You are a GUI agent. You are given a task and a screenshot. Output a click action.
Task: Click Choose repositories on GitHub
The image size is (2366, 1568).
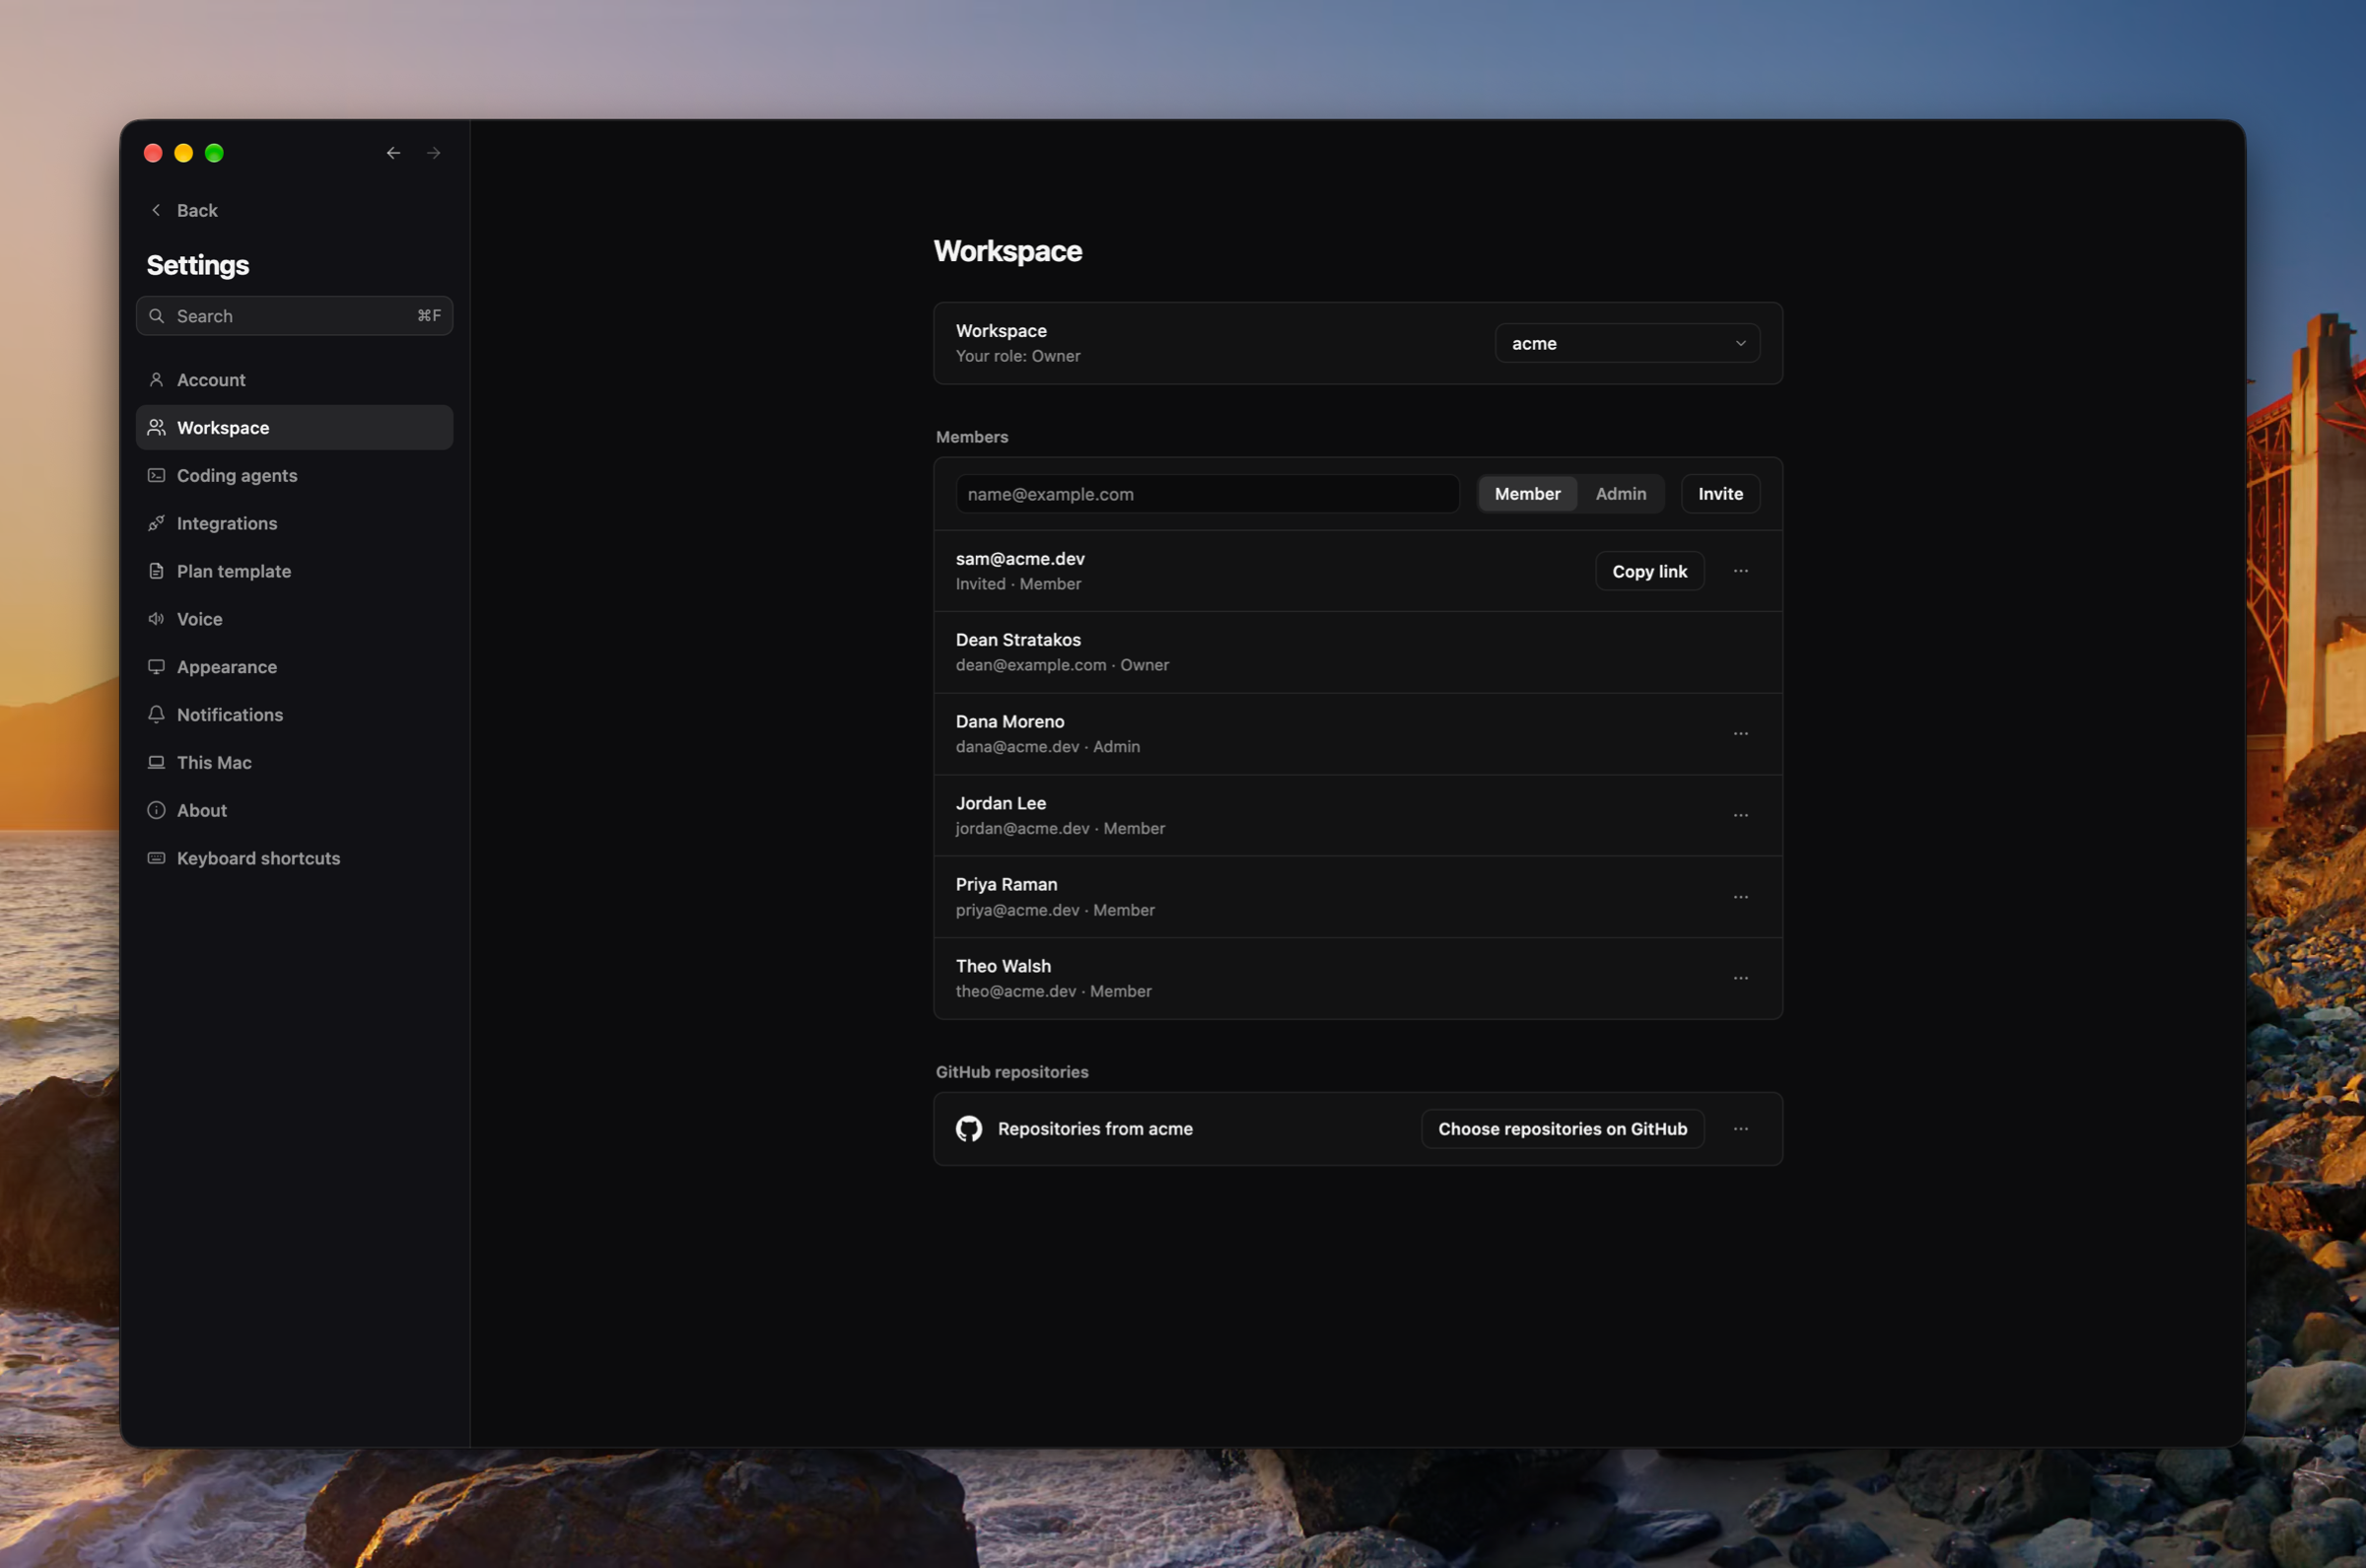tap(1562, 1129)
